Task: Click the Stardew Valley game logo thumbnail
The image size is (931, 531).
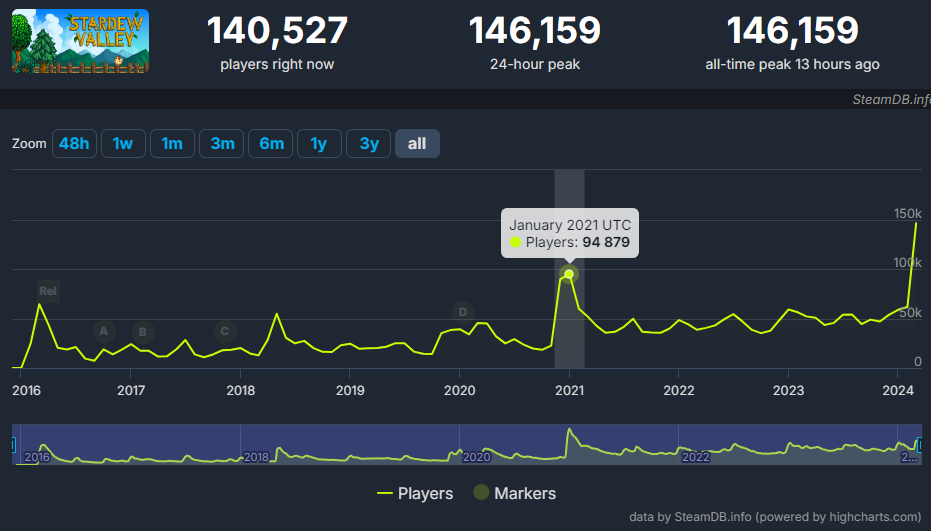Action: pyautogui.click(x=80, y=41)
